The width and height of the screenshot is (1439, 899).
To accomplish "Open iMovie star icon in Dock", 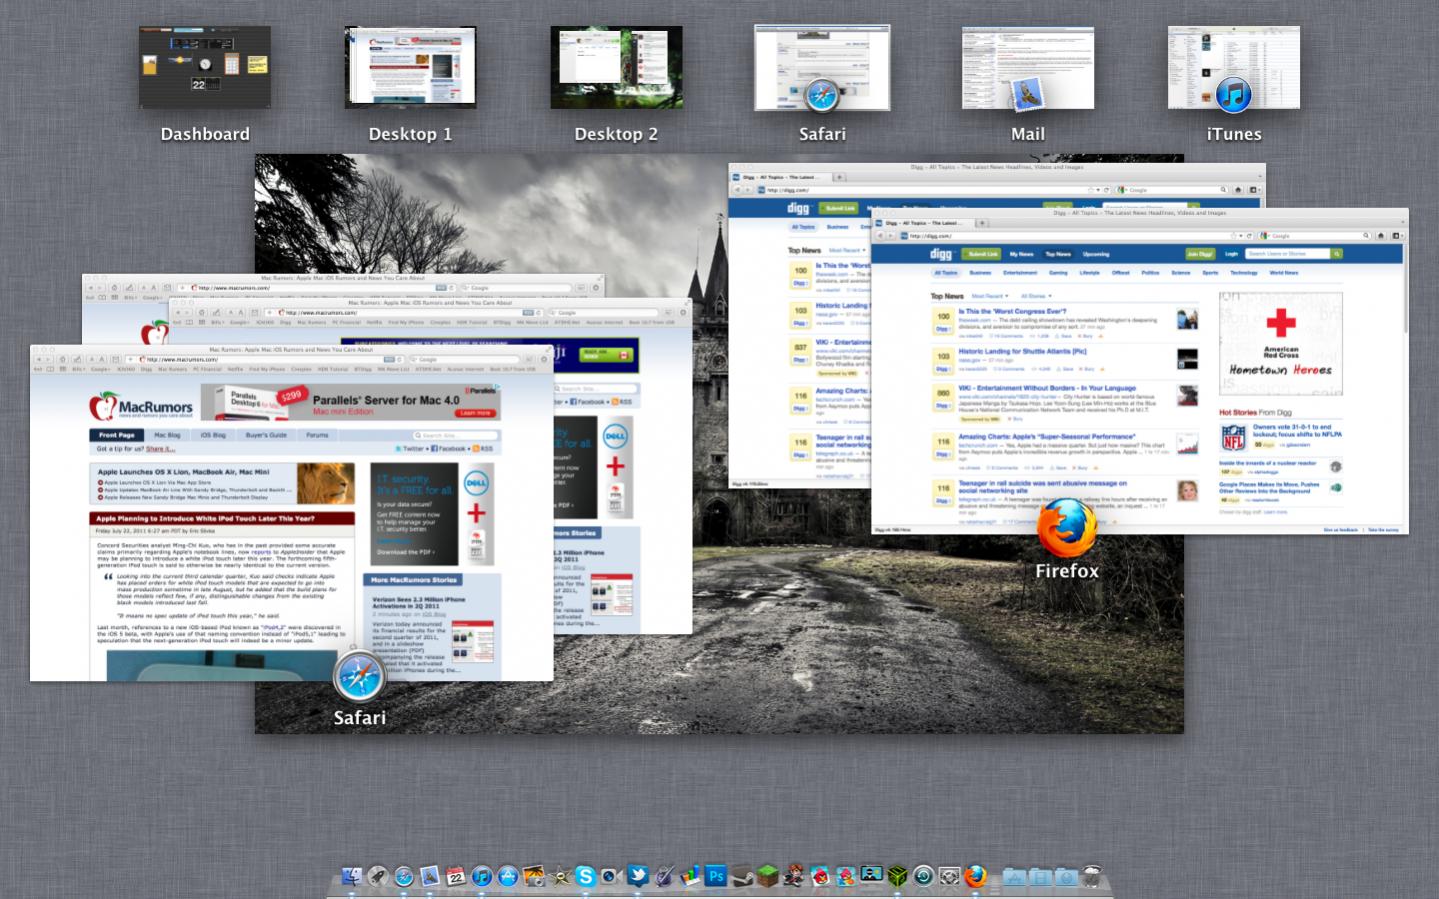I will point(560,877).
